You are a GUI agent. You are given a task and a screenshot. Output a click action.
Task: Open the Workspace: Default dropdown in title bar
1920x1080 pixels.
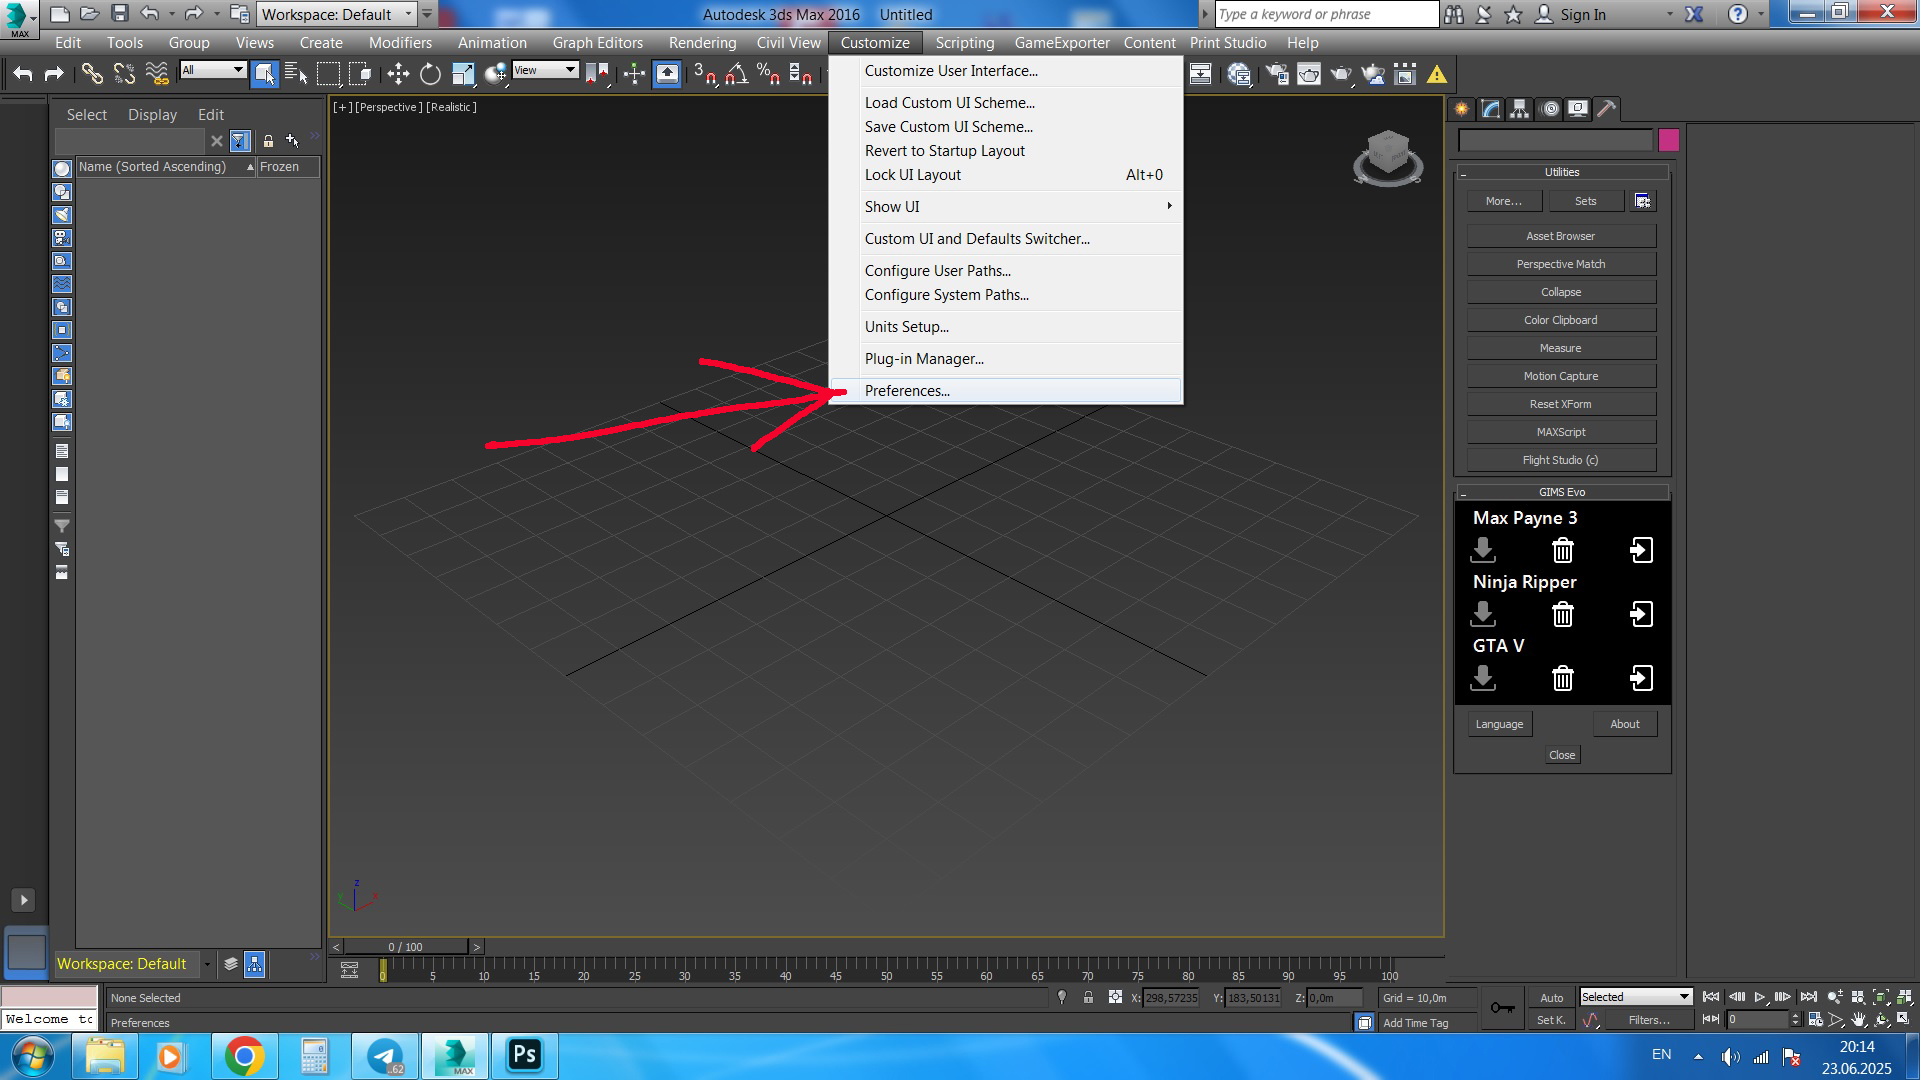pyautogui.click(x=336, y=14)
